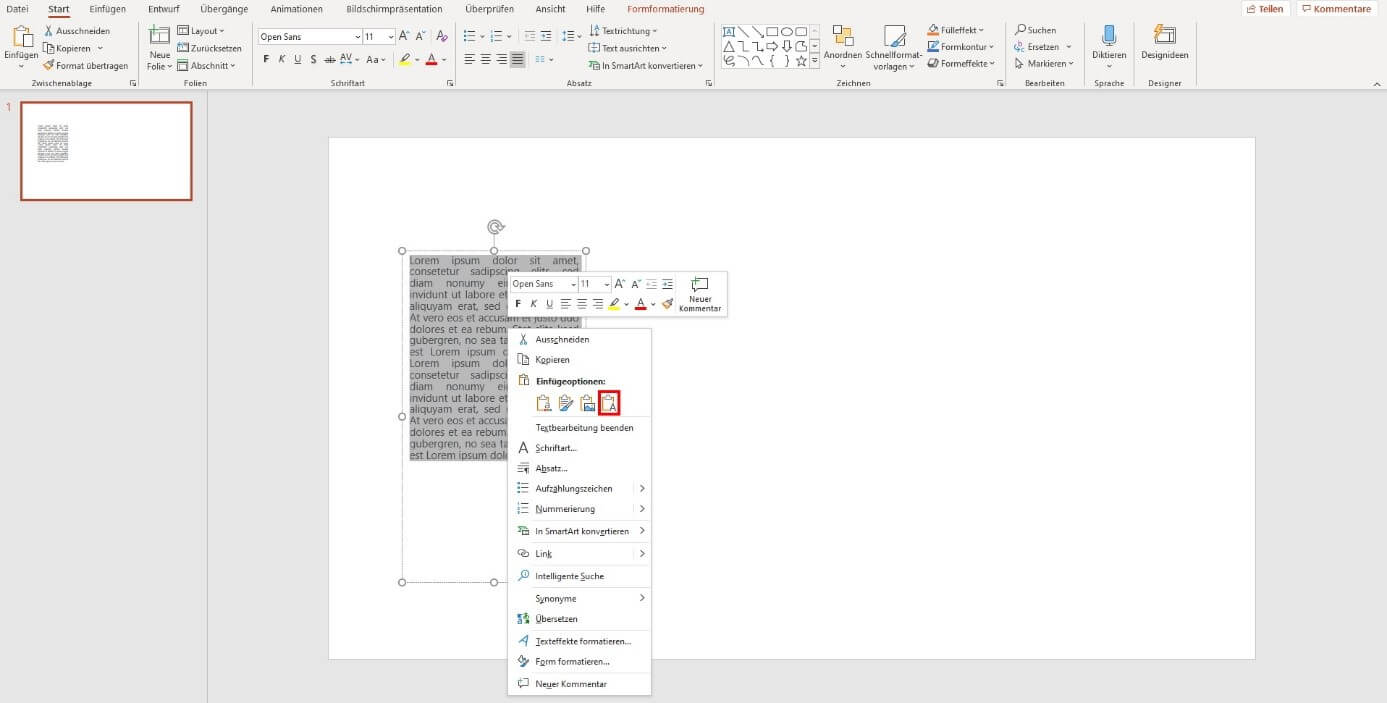This screenshot has height=703, width=1387.
Task: Click the big Einfügen clipboard icon in ribbon
Action: 21,38
